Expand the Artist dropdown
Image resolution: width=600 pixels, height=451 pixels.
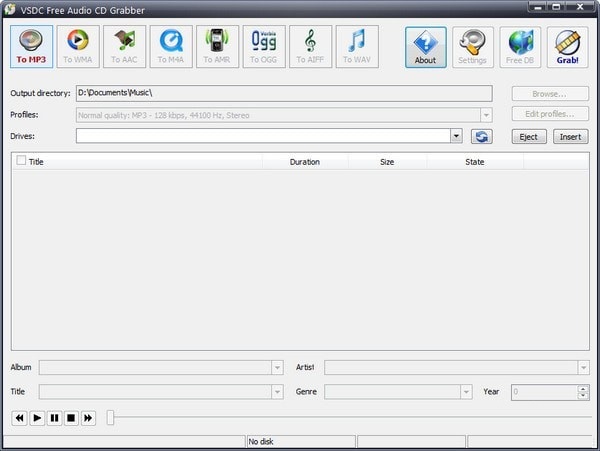pos(583,368)
